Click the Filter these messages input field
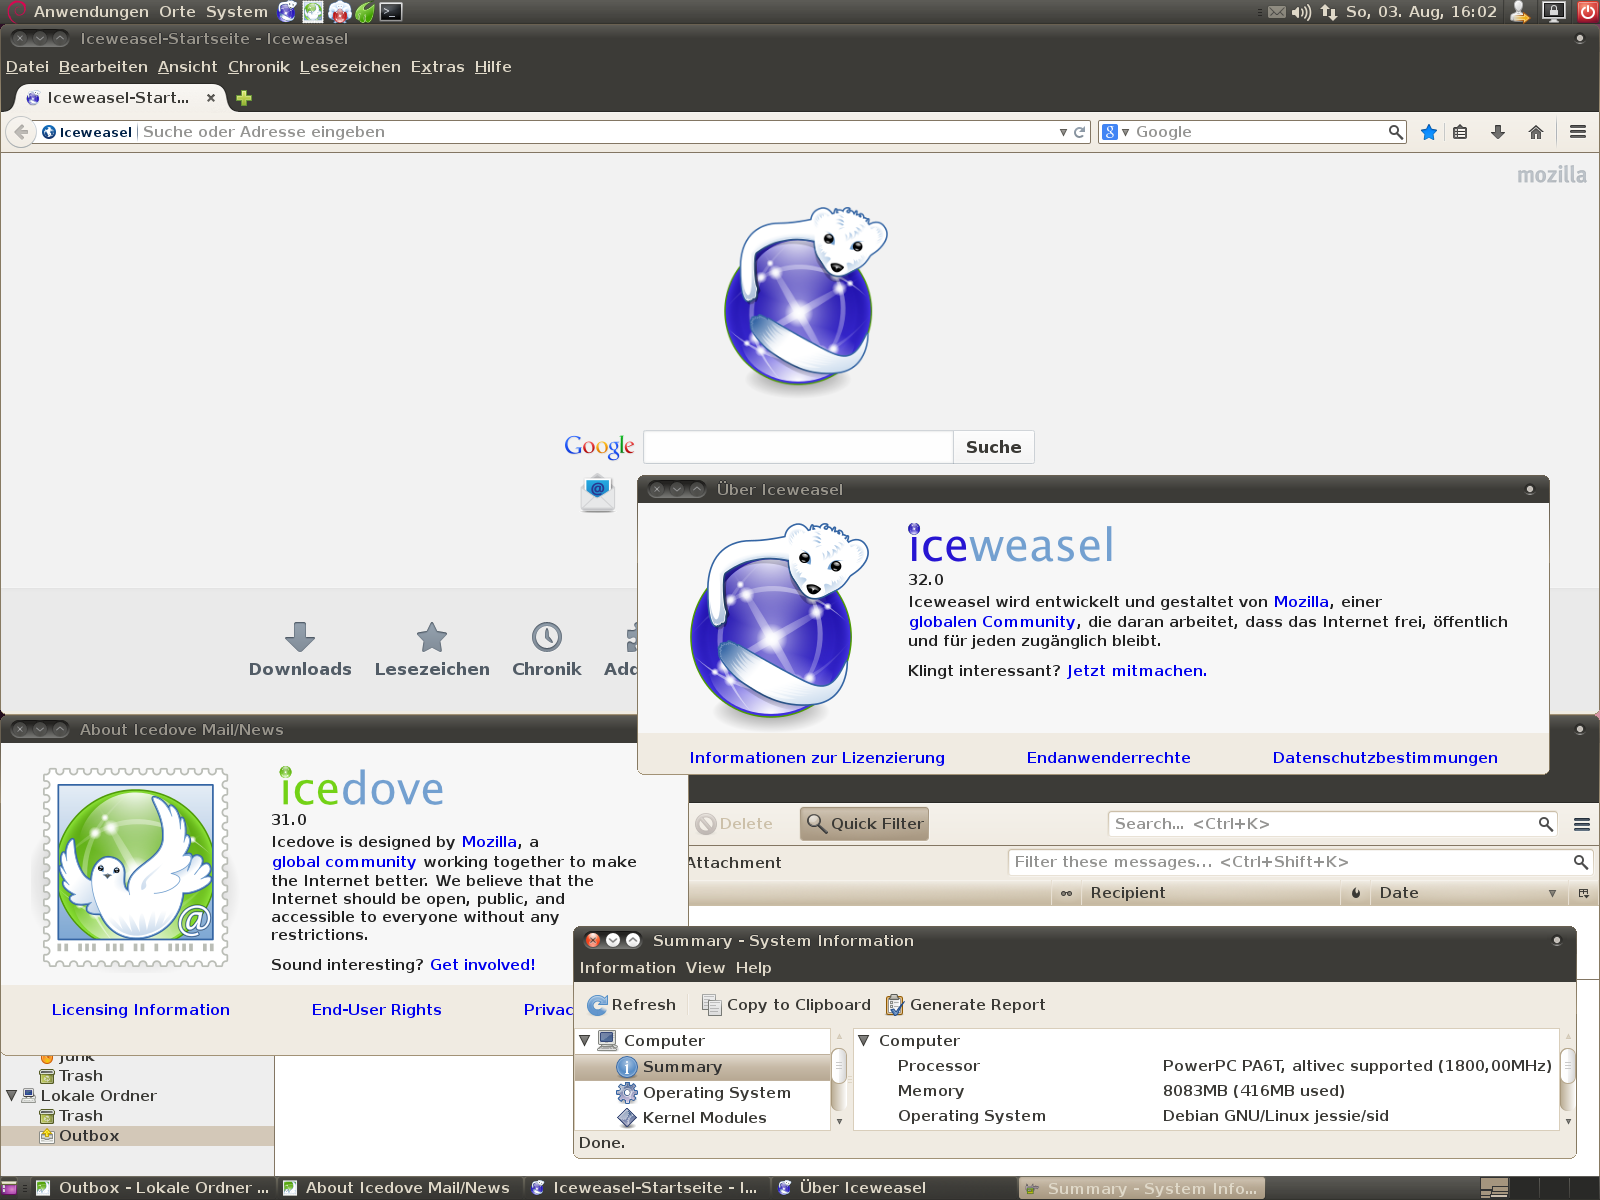This screenshot has width=1600, height=1200. (x=1290, y=862)
